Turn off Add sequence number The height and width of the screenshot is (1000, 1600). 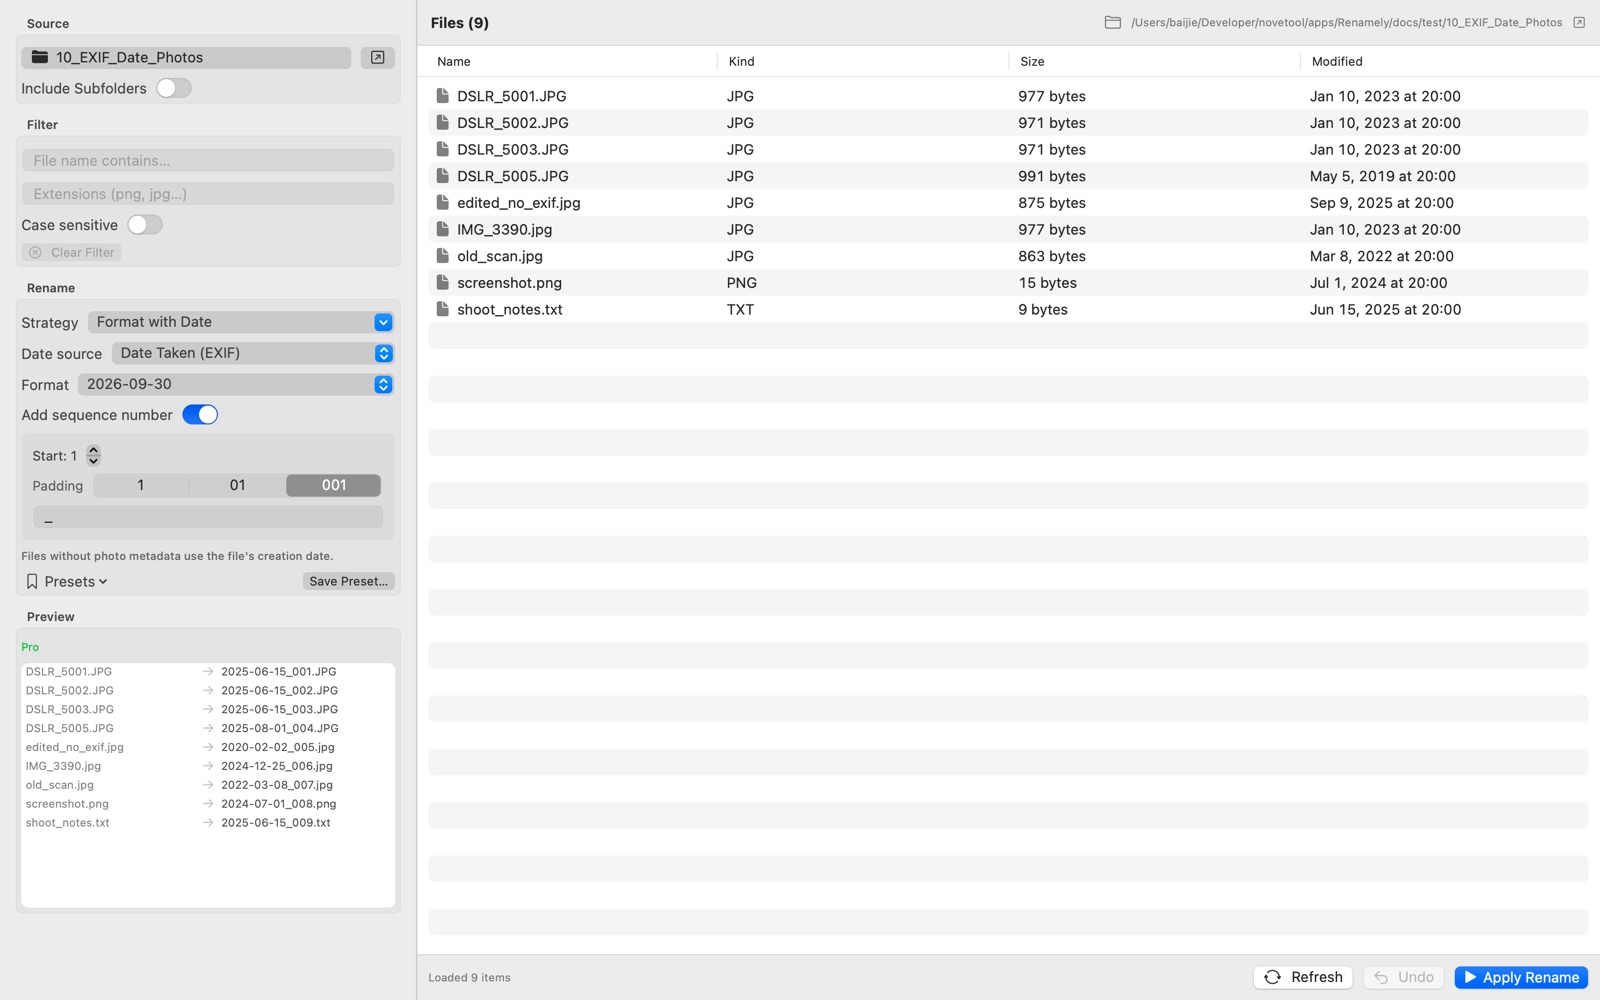(200, 415)
